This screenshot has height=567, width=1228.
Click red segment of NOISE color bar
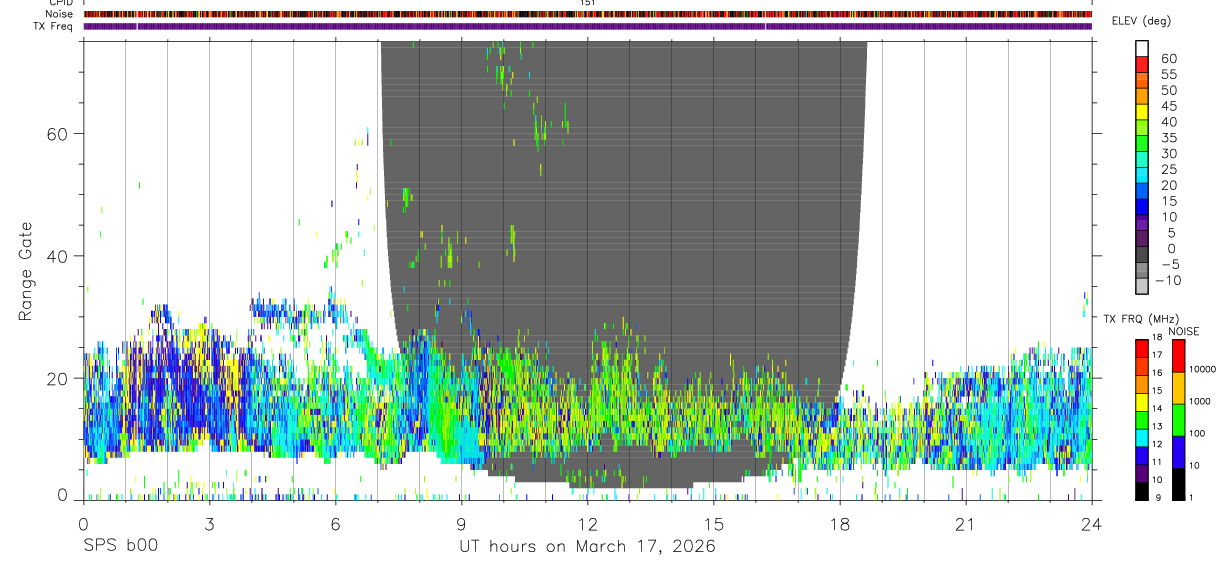(x=1178, y=356)
